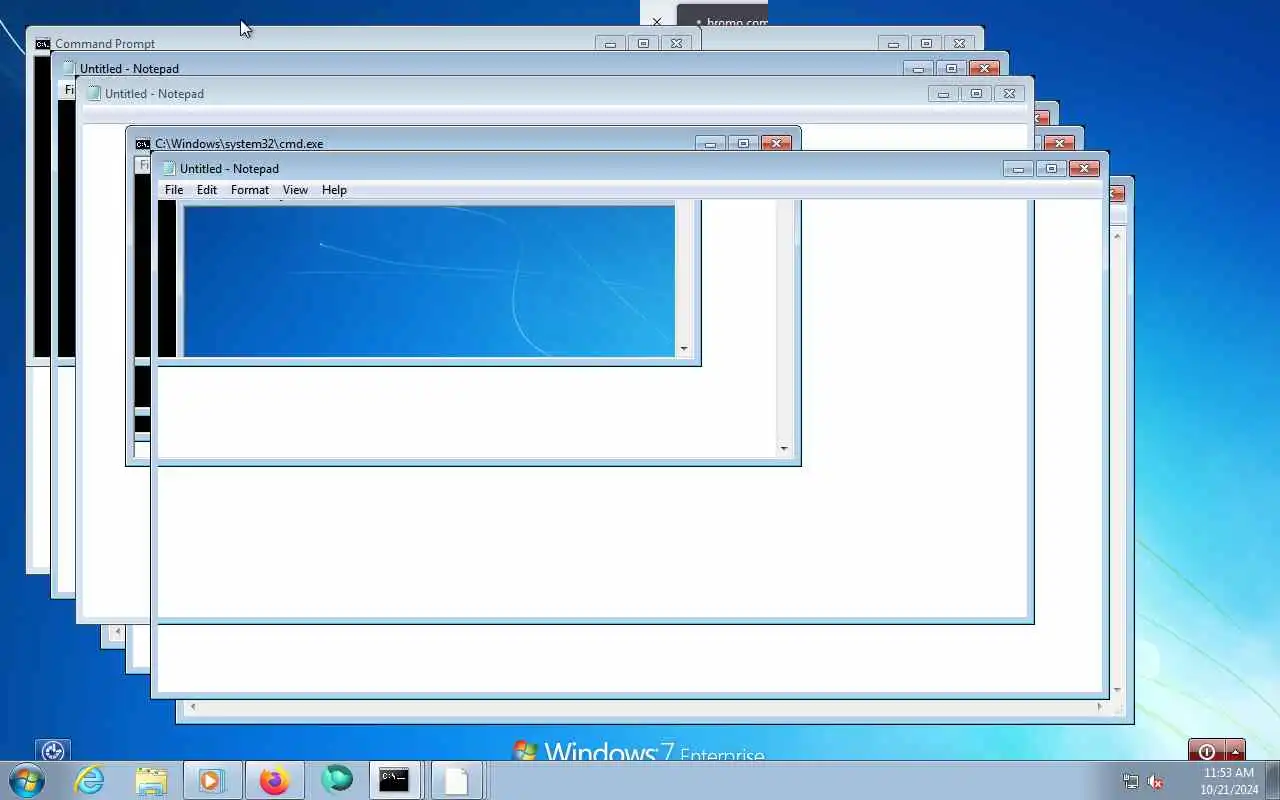
Task: Maximize the C:\Windows\system32\cmd.exe window
Action: [x=743, y=144]
